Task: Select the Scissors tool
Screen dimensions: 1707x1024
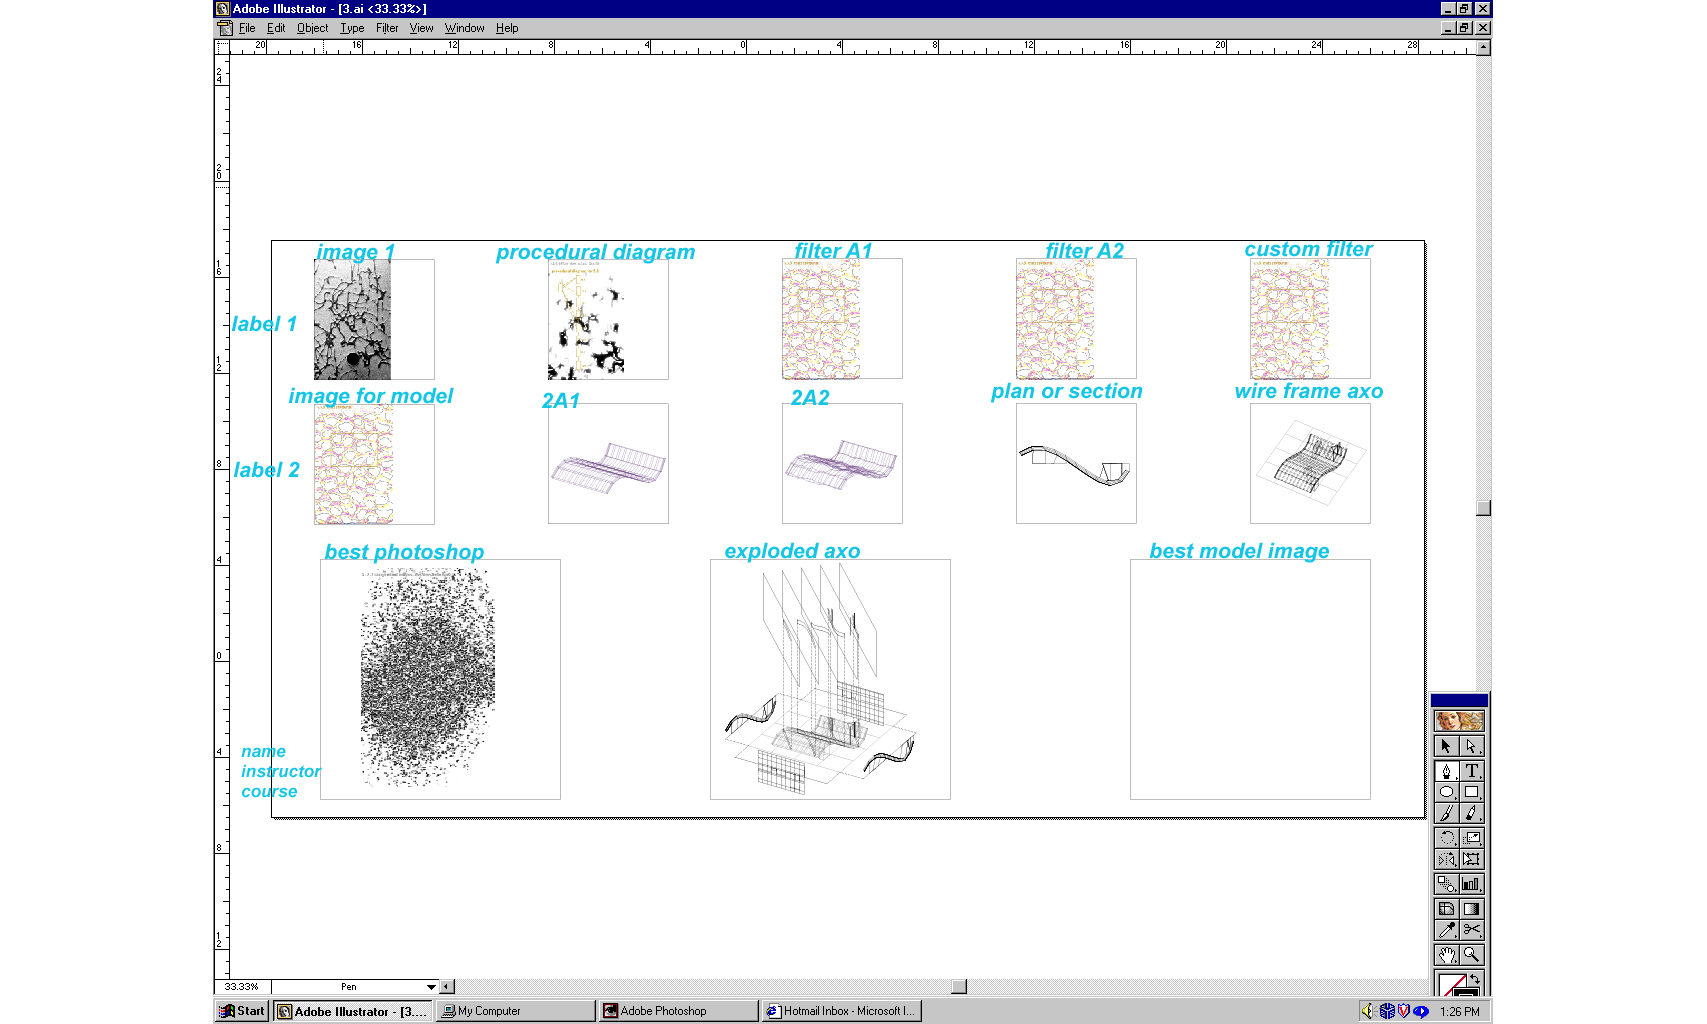Action: point(1471,930)
